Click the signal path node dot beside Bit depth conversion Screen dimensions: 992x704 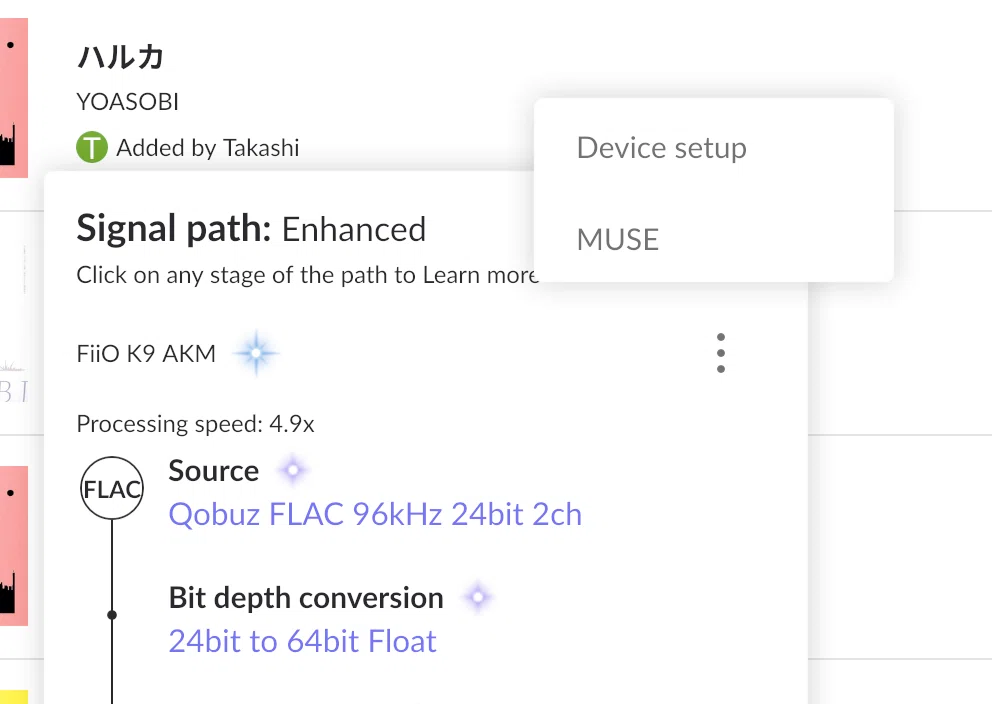tap(112, 615)
